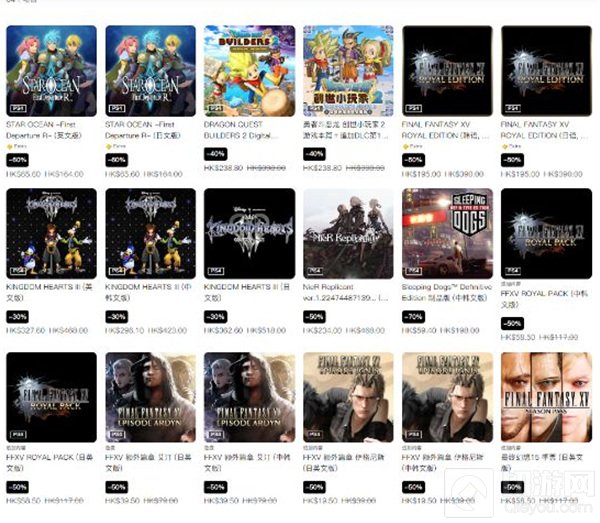
Task: Open the Chinese-cover Dragon Quest Builders 2 thumbnail
Action: point(348,71)
